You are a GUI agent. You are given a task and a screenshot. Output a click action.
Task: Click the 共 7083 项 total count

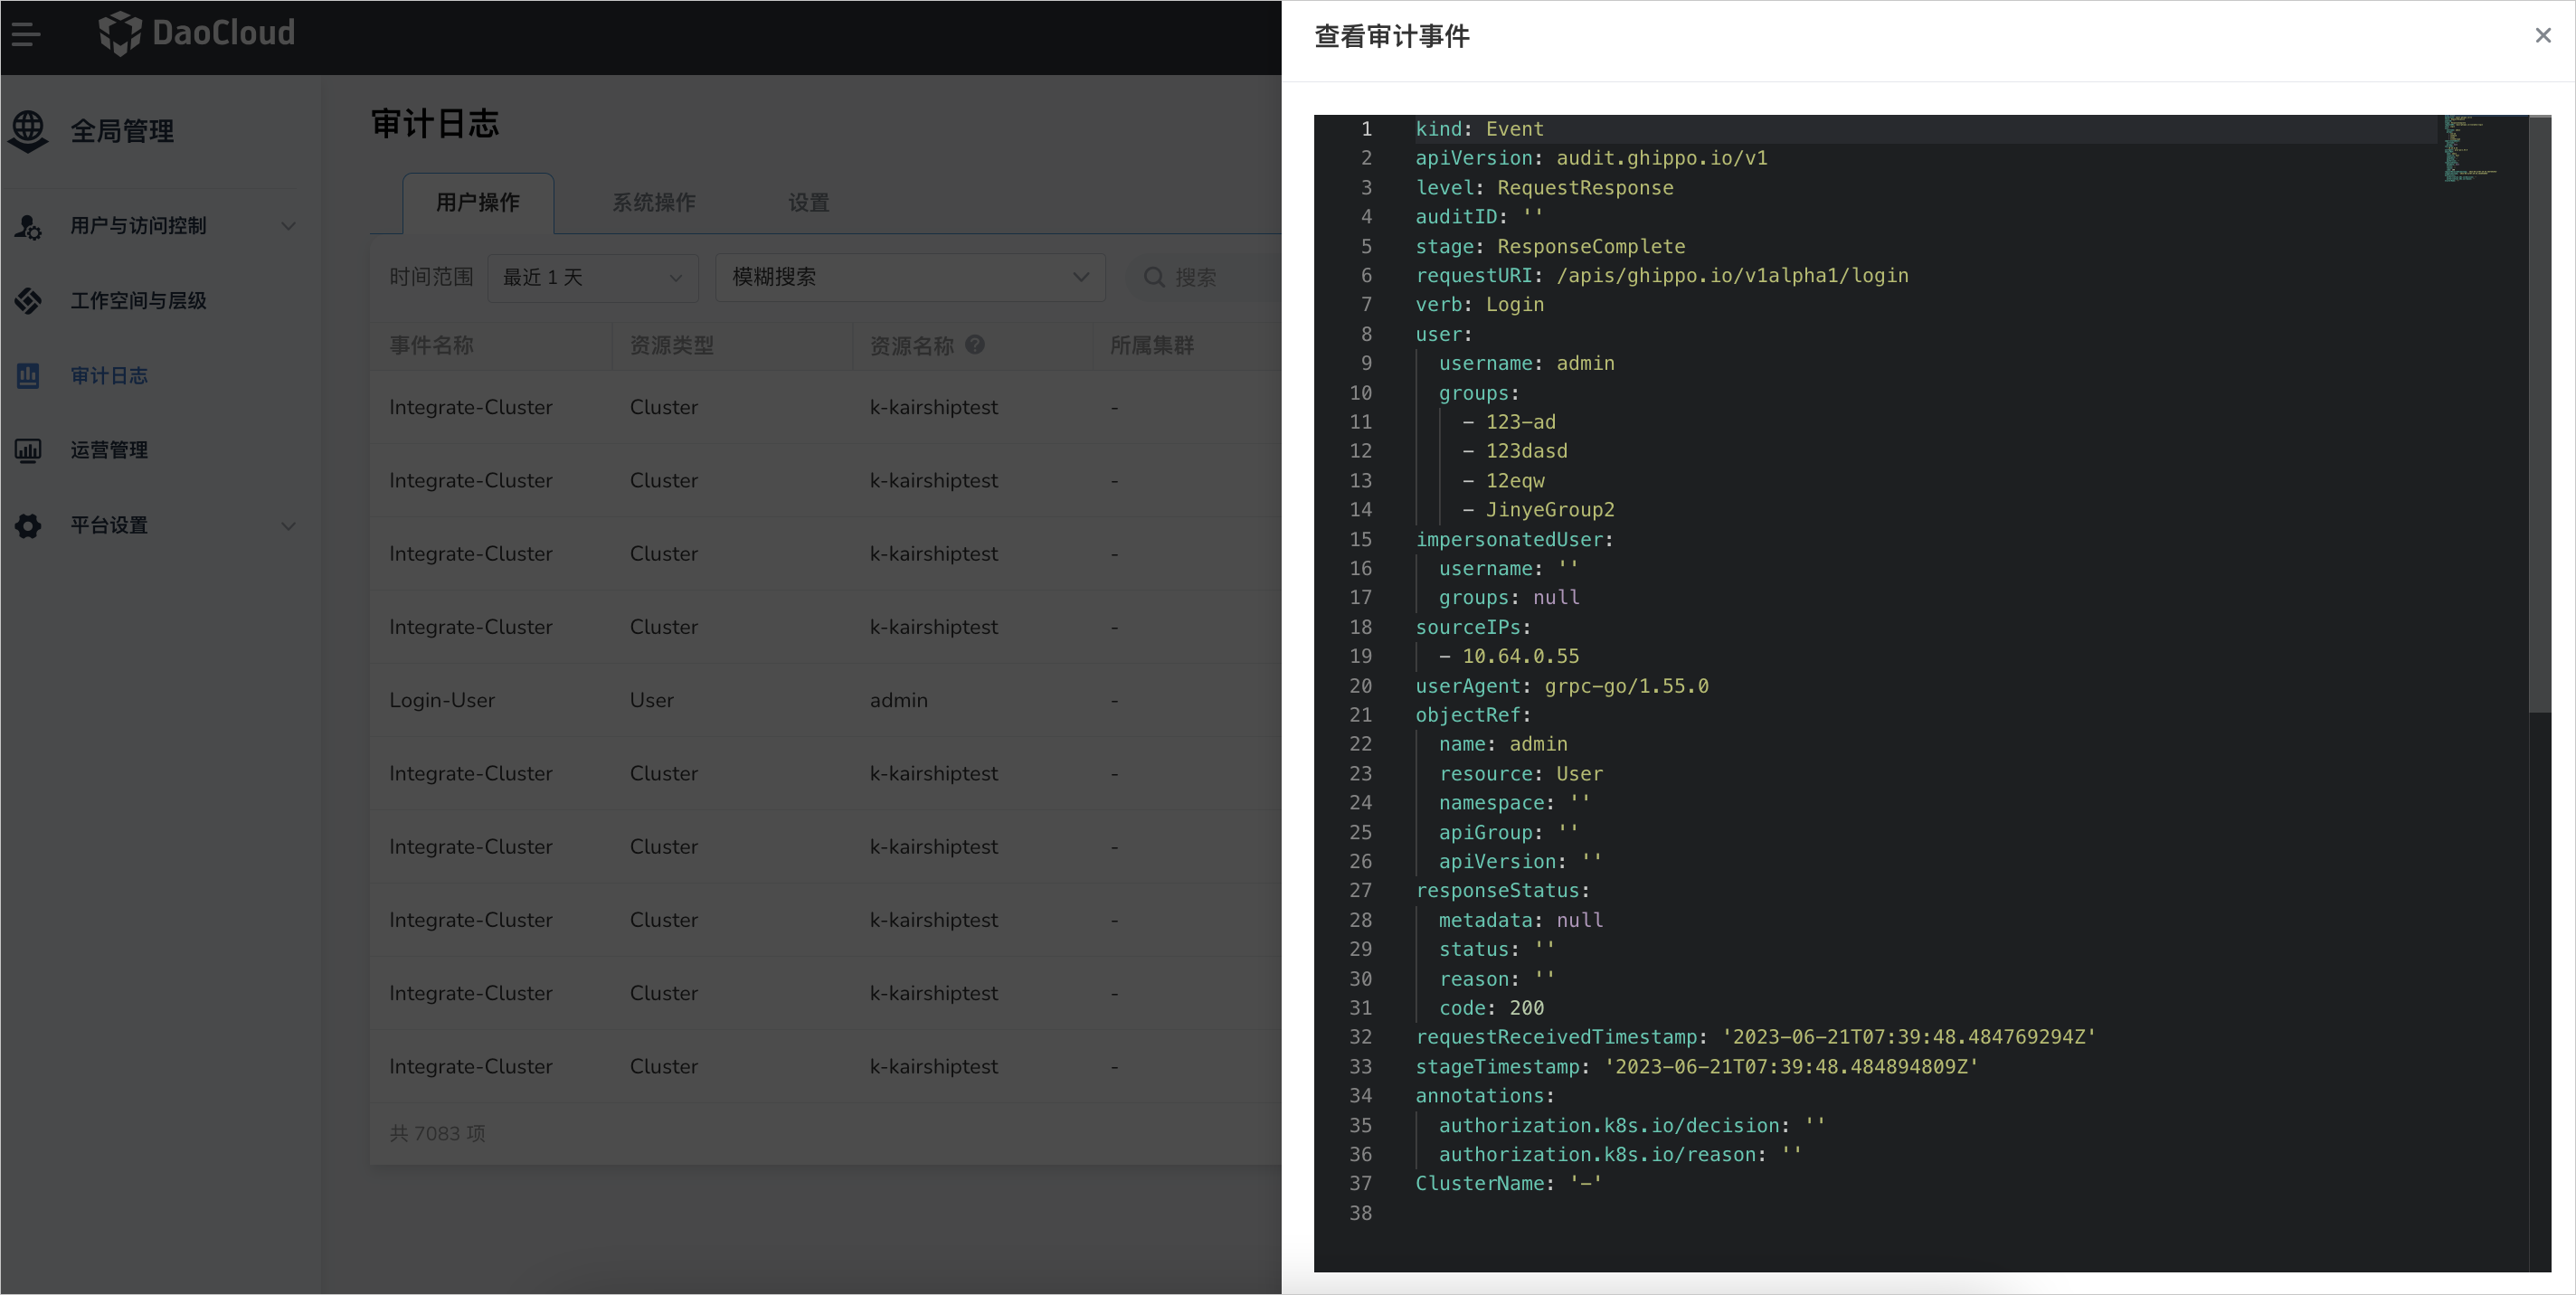[437, 1133]
